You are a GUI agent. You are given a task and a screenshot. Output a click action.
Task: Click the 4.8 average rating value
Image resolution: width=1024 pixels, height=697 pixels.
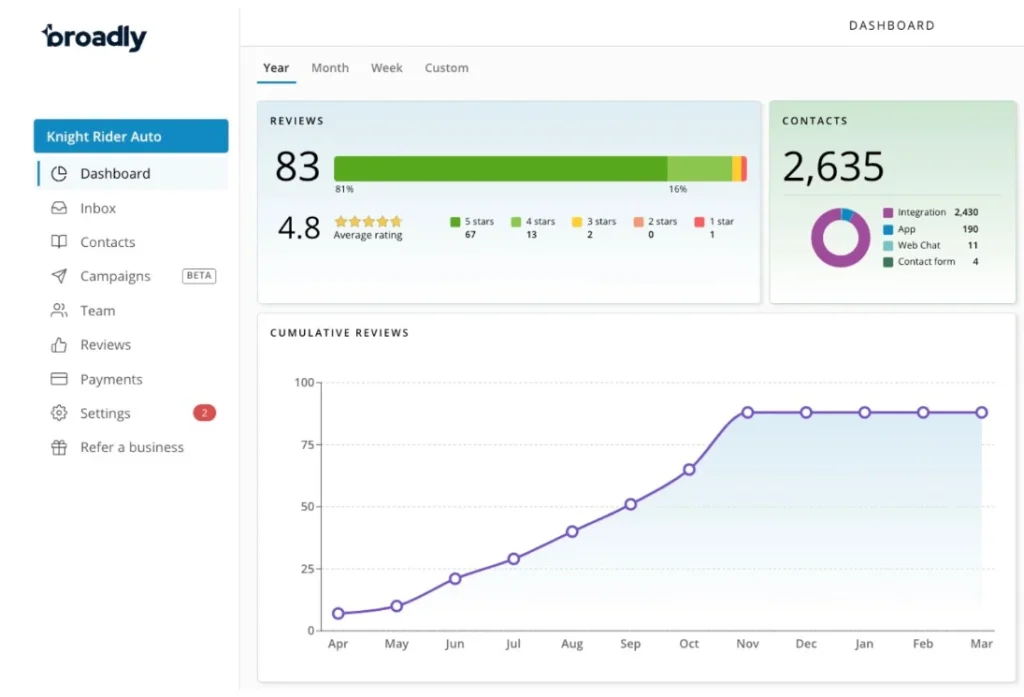[299, 228]
